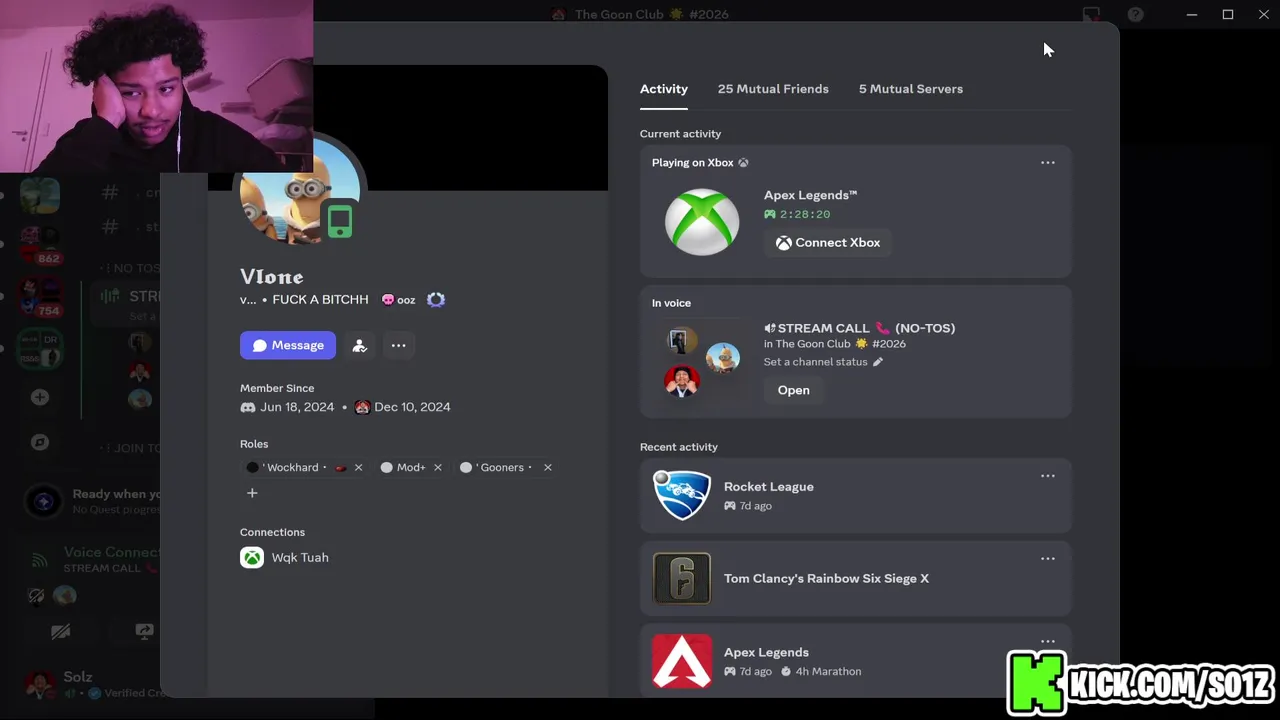Open the recent Apex Legends activity options
The height and width of the screenshot is (720, 1280).
coord(1047,642)
